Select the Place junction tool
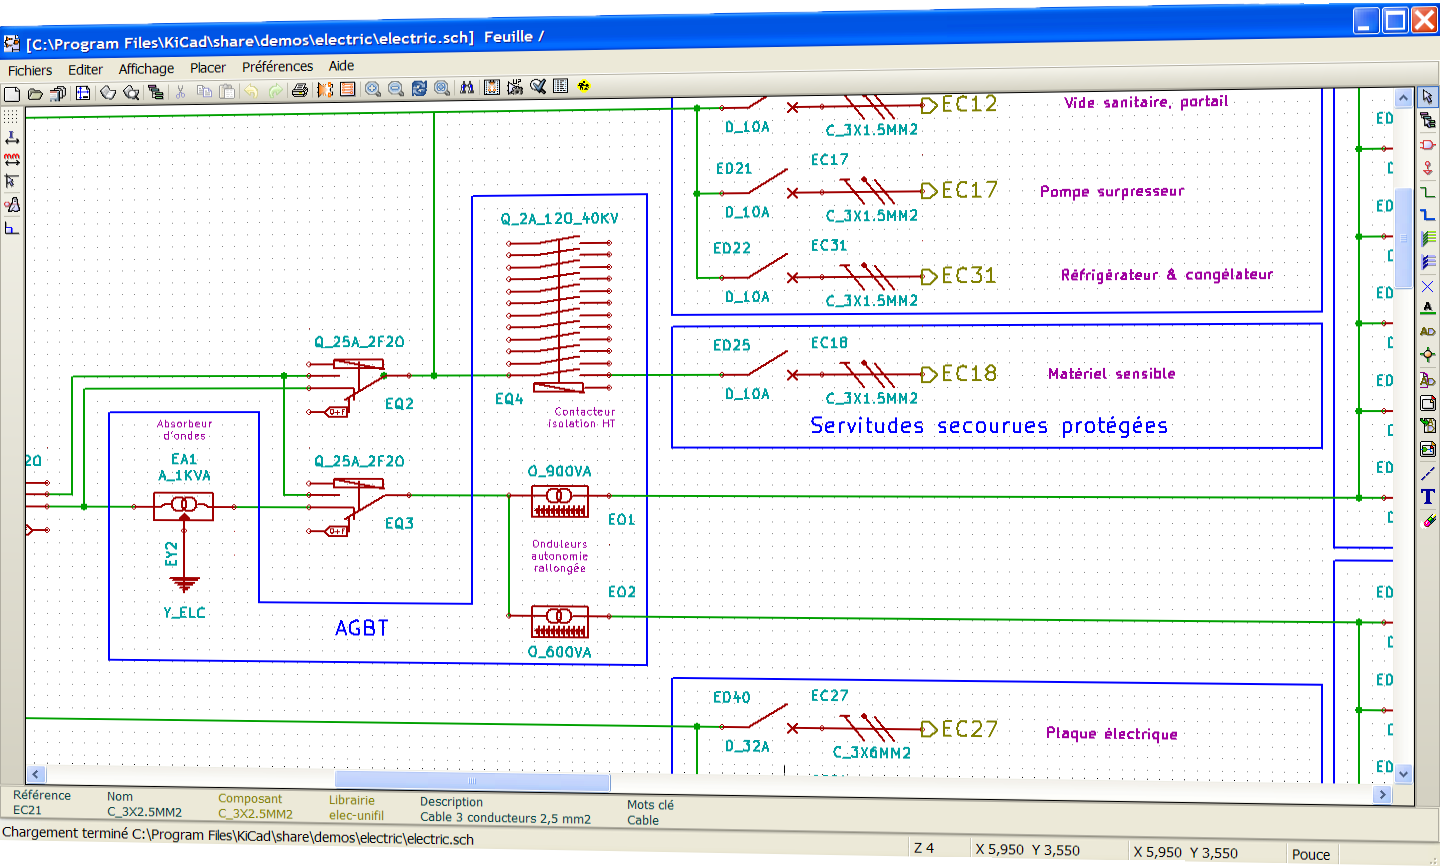 click(1428, 355)
